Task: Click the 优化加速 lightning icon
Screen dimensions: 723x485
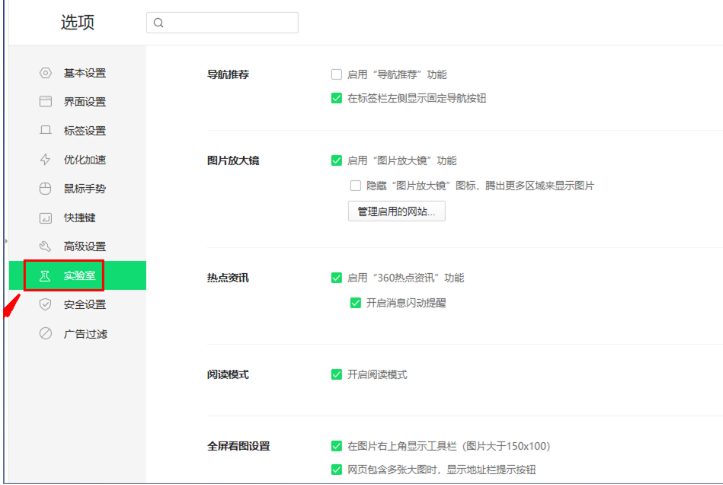Action: pyautogui.click(x=45, y=160)
